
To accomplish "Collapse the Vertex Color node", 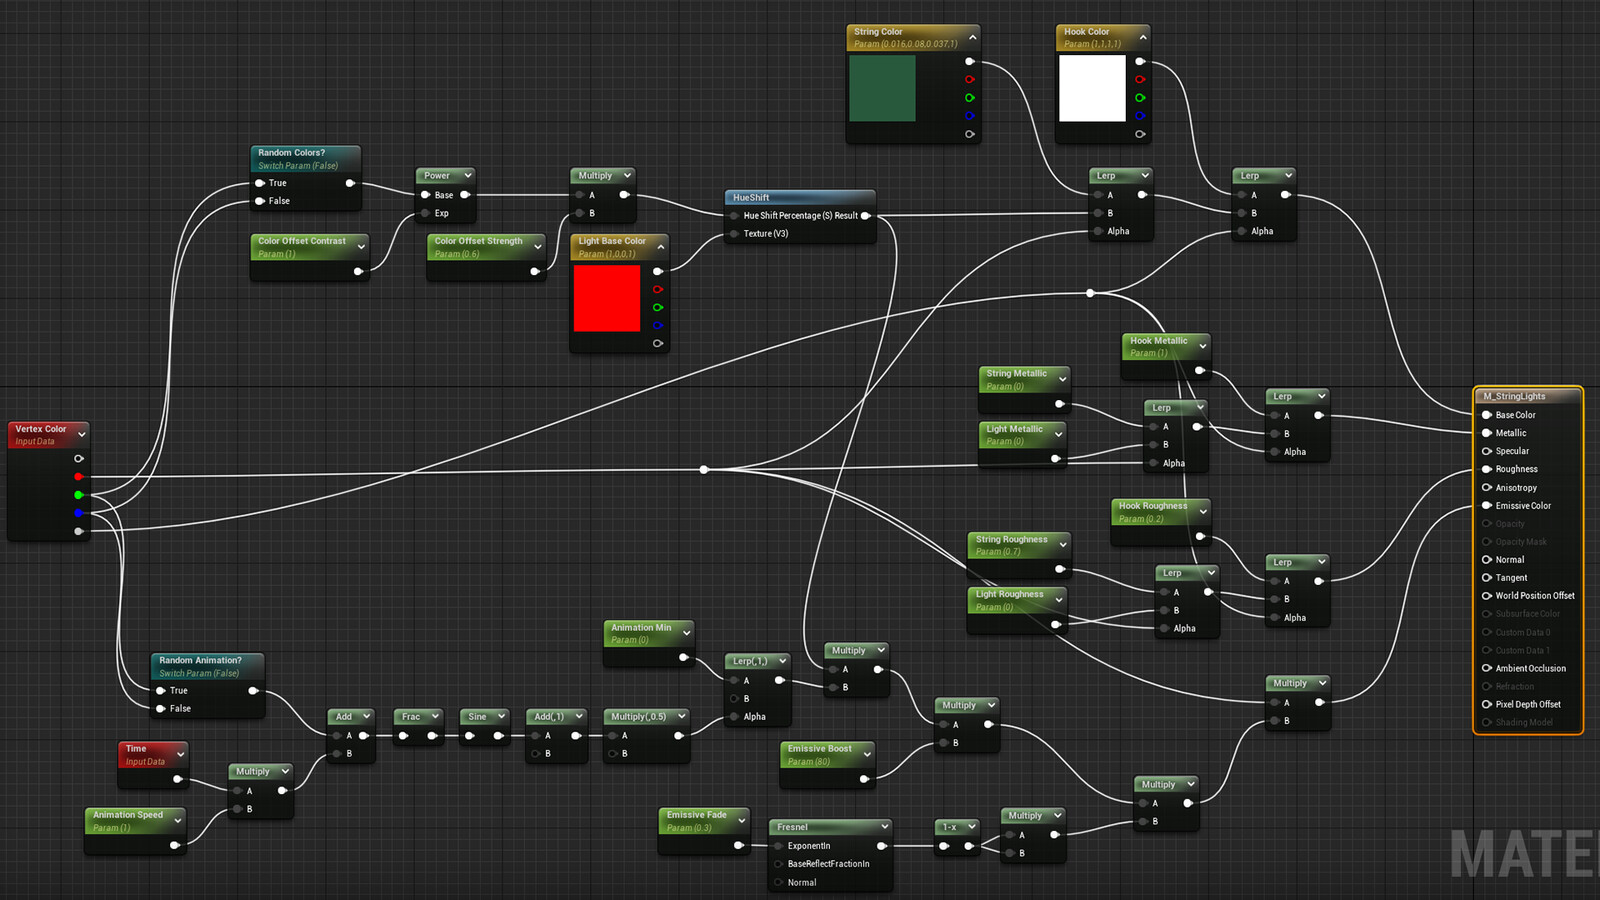I will click(x=82, y=435).
